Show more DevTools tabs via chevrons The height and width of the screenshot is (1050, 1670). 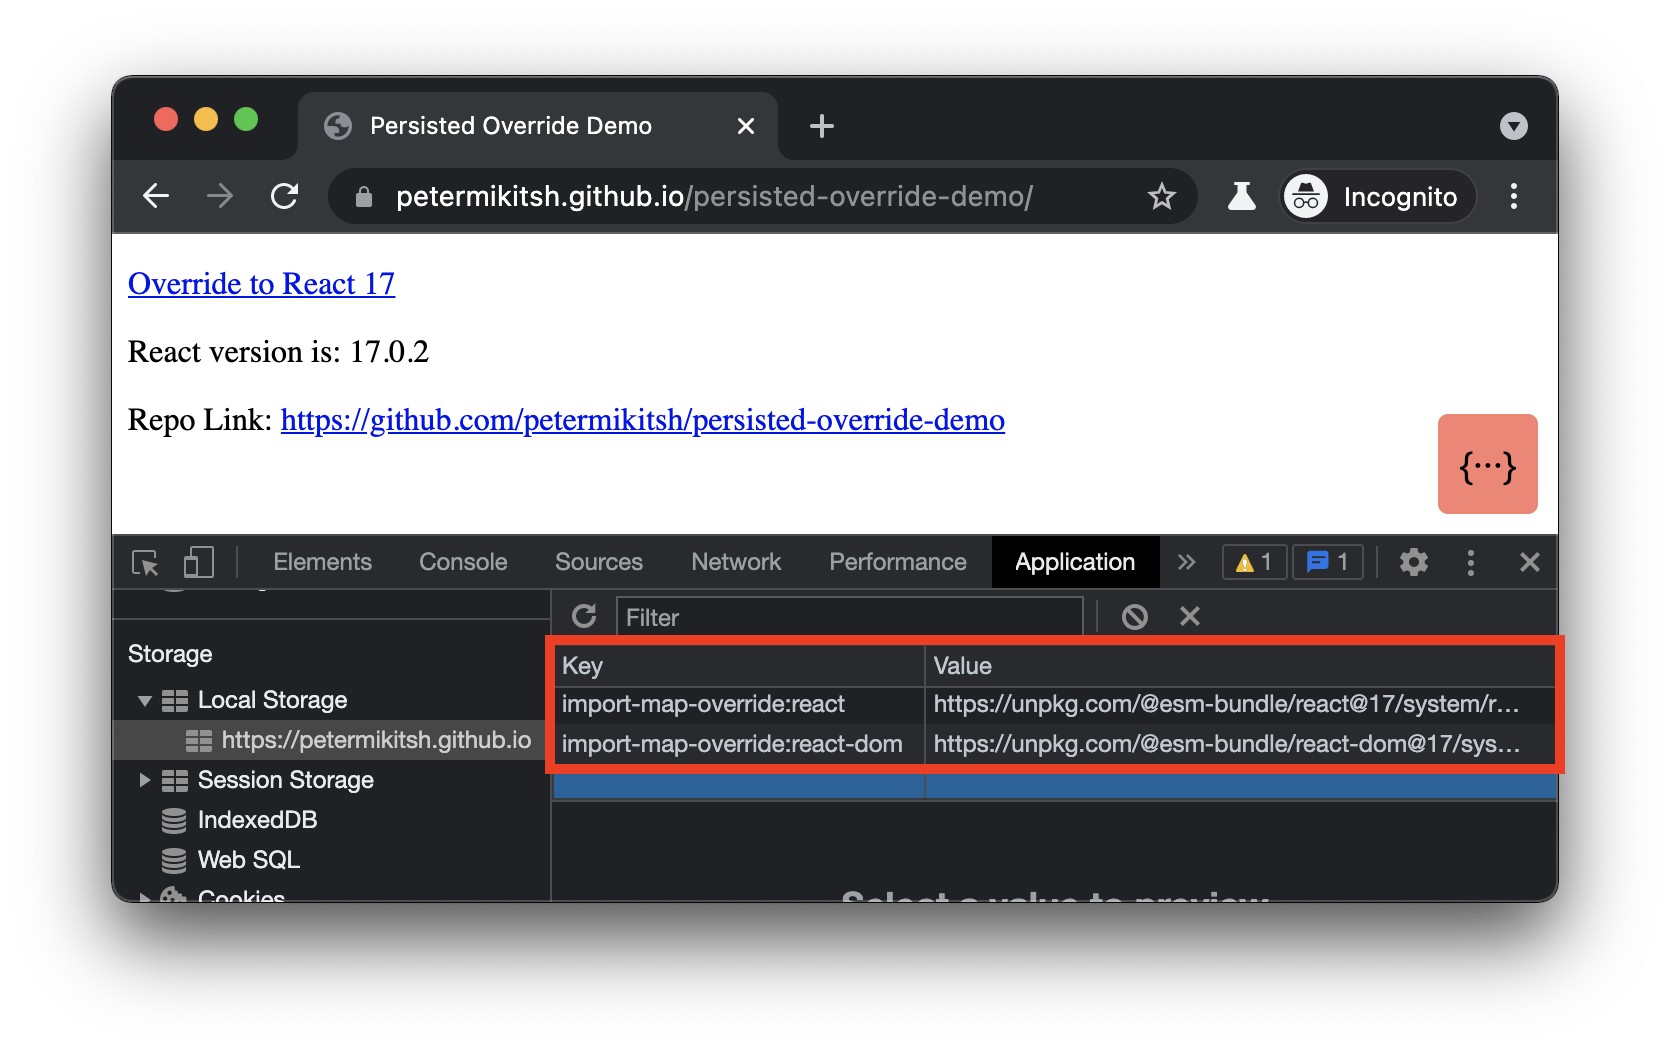pos(1187,562)
